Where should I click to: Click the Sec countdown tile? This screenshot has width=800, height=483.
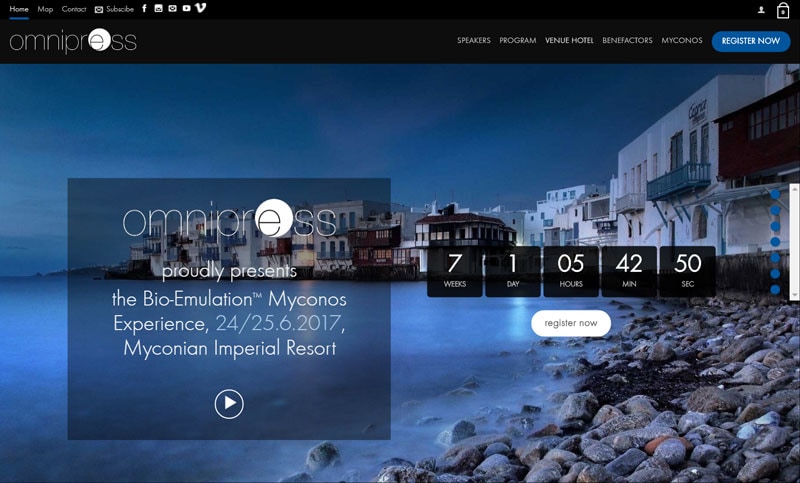click(687, 271)
